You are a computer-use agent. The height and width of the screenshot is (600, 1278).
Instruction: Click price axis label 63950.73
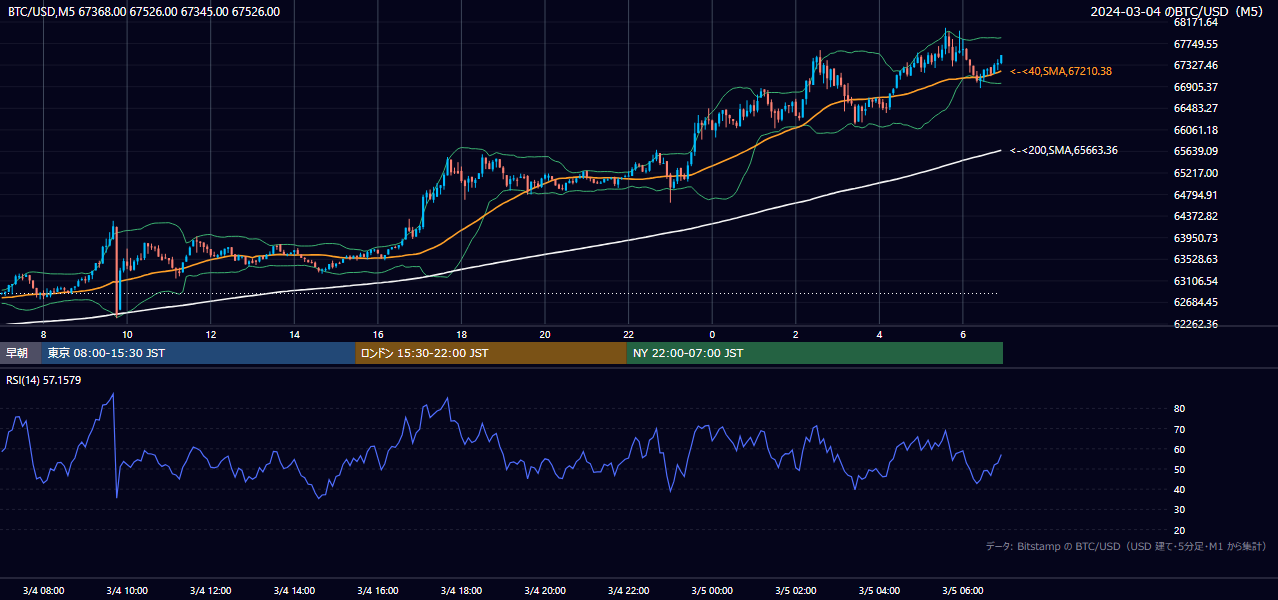1195,238
